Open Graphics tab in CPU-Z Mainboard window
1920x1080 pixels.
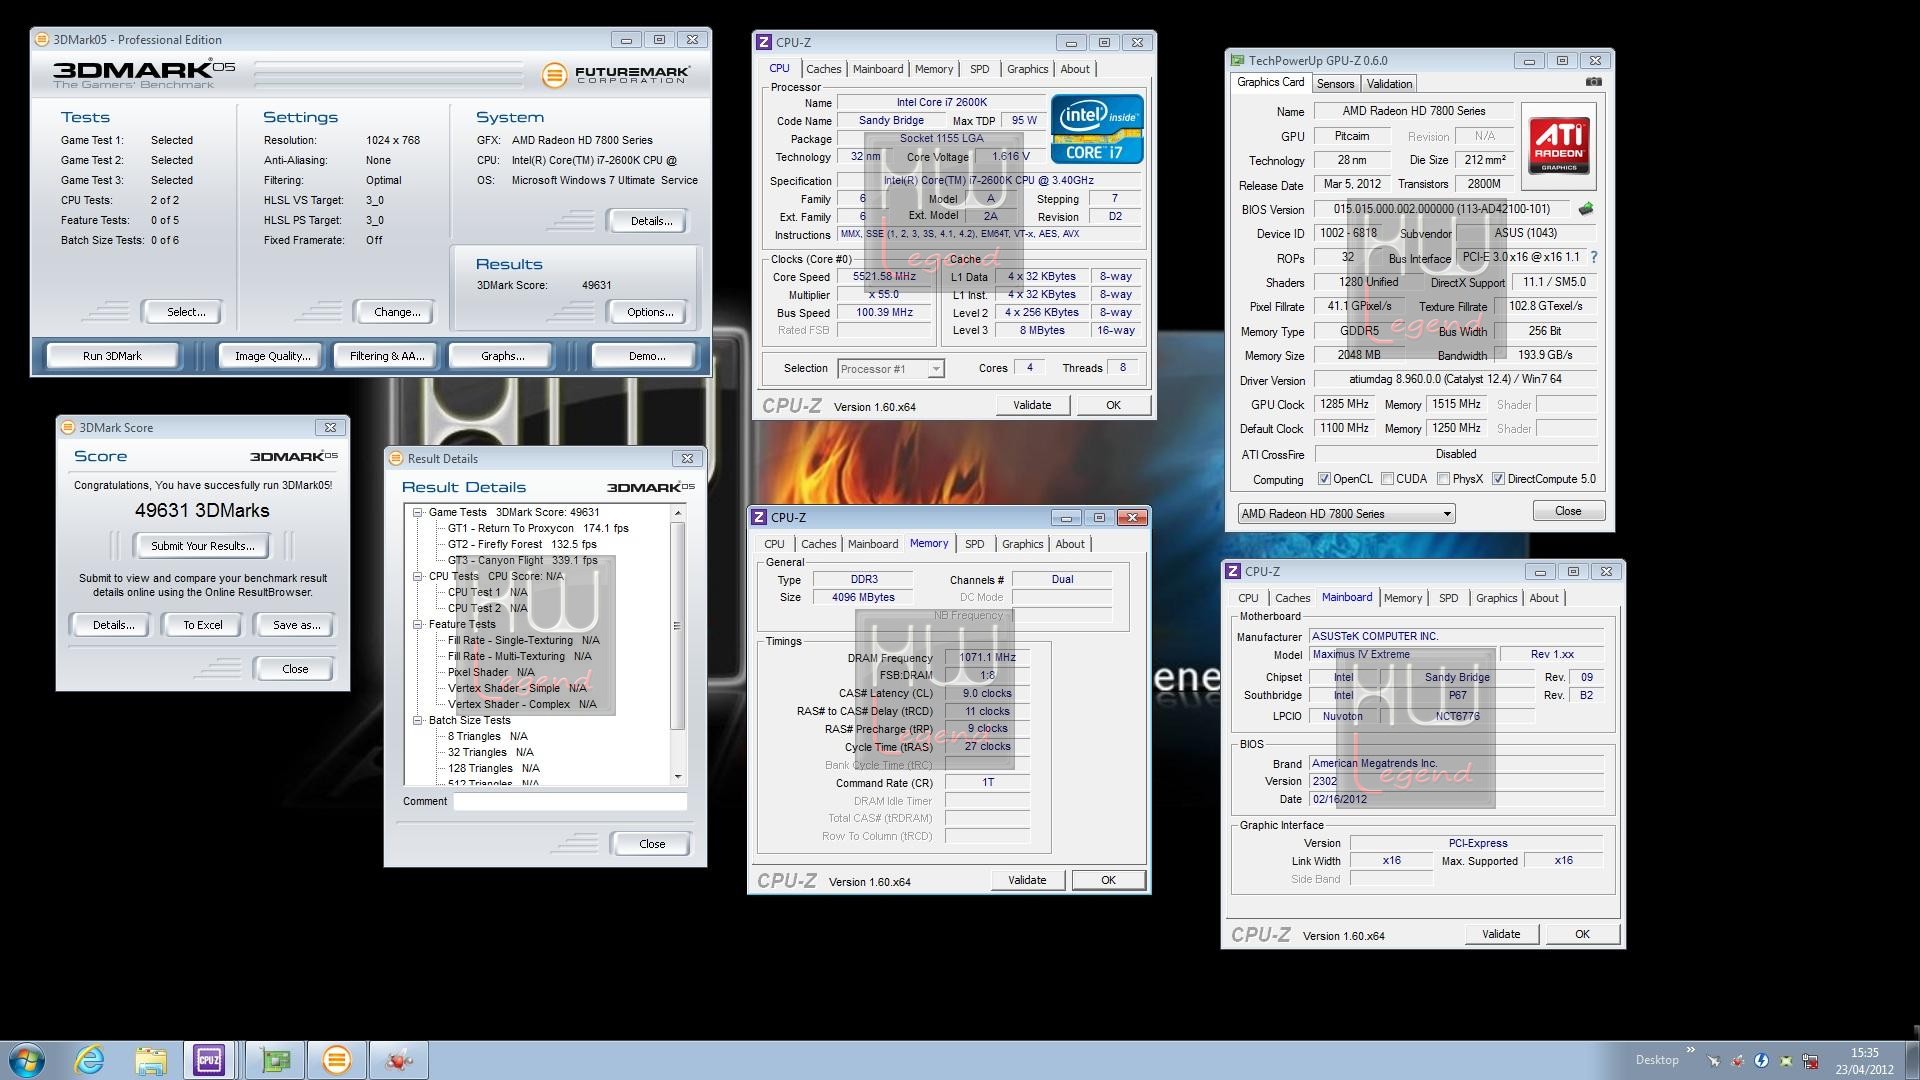1496,598
